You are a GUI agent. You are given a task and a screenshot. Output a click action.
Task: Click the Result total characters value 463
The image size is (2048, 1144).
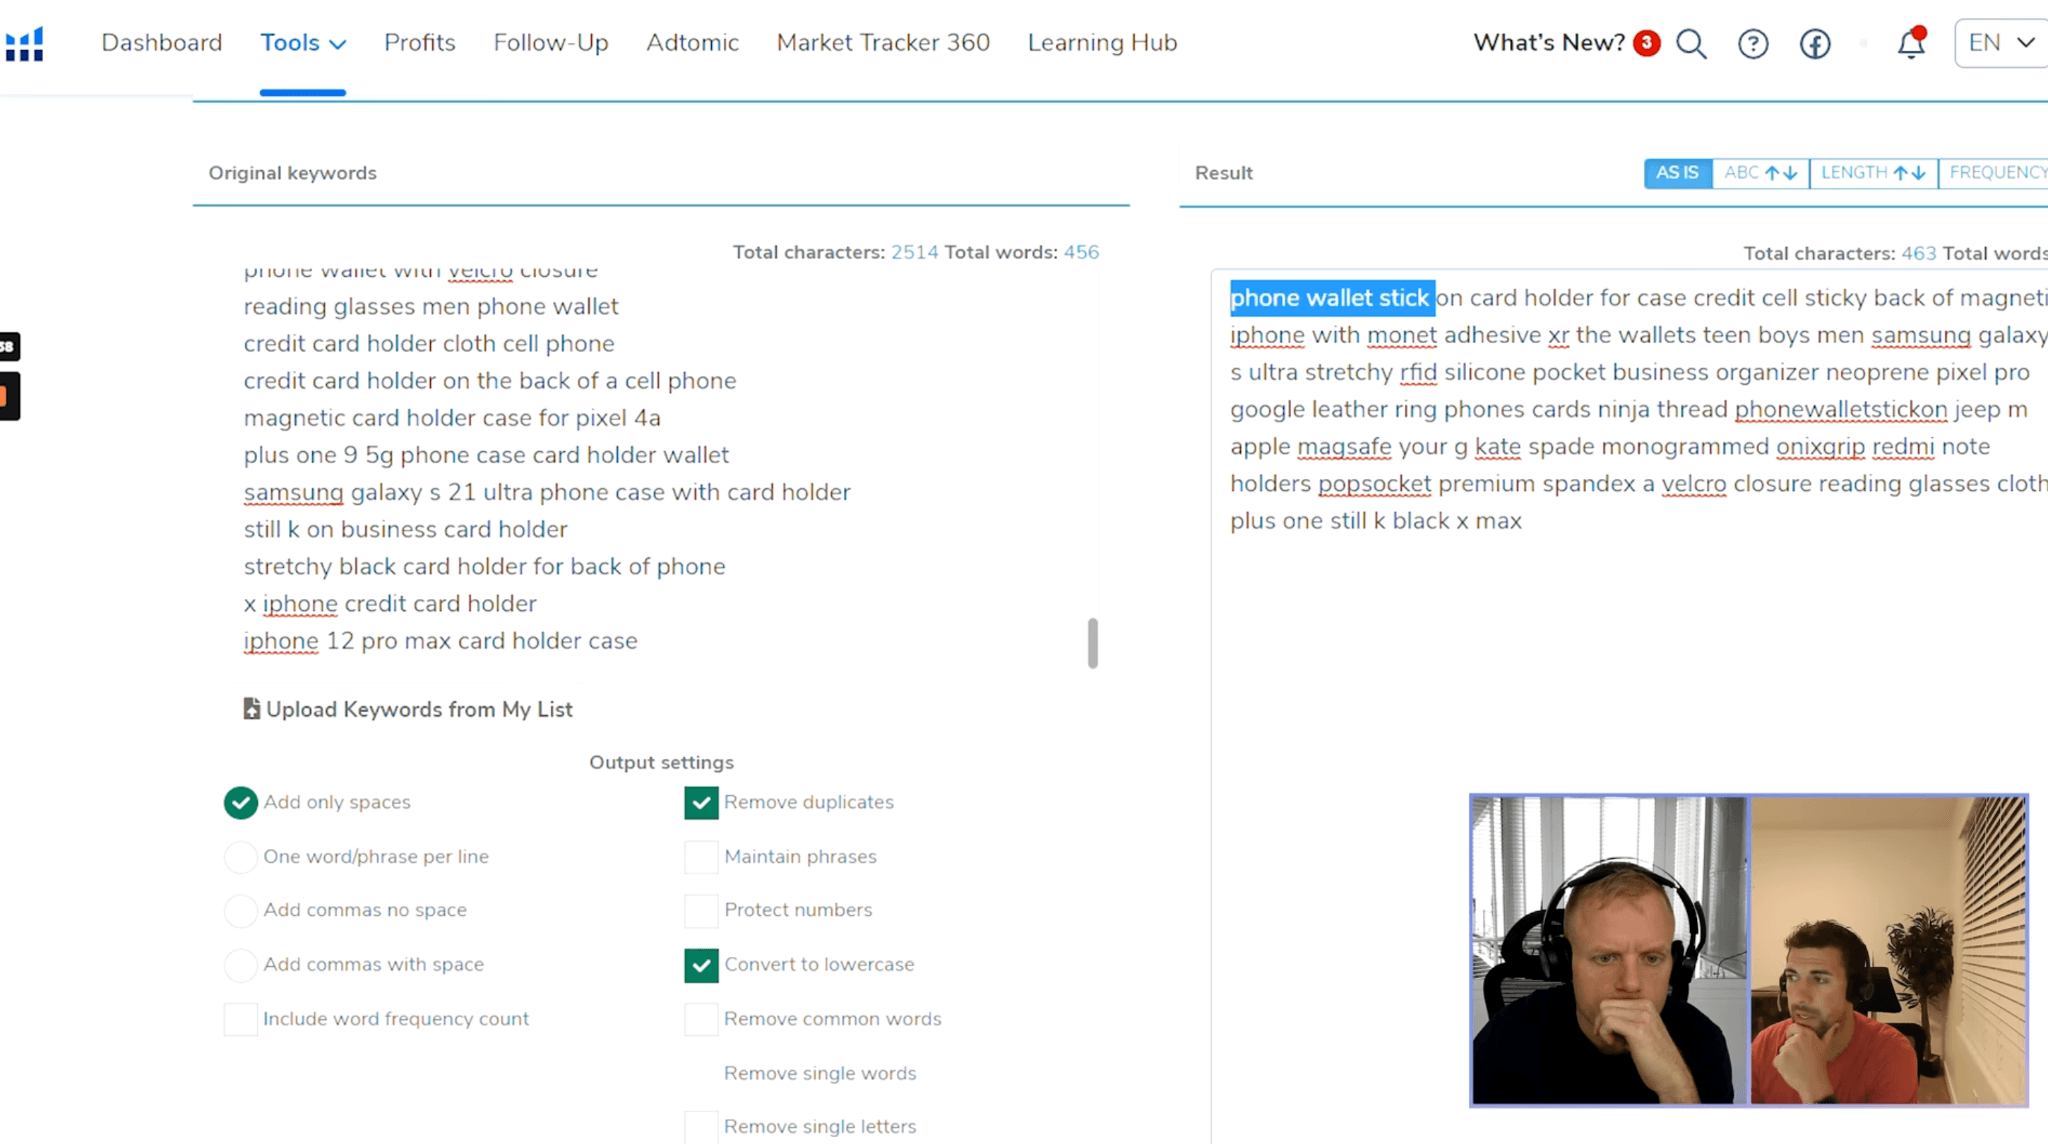(x=1918, y=254)
